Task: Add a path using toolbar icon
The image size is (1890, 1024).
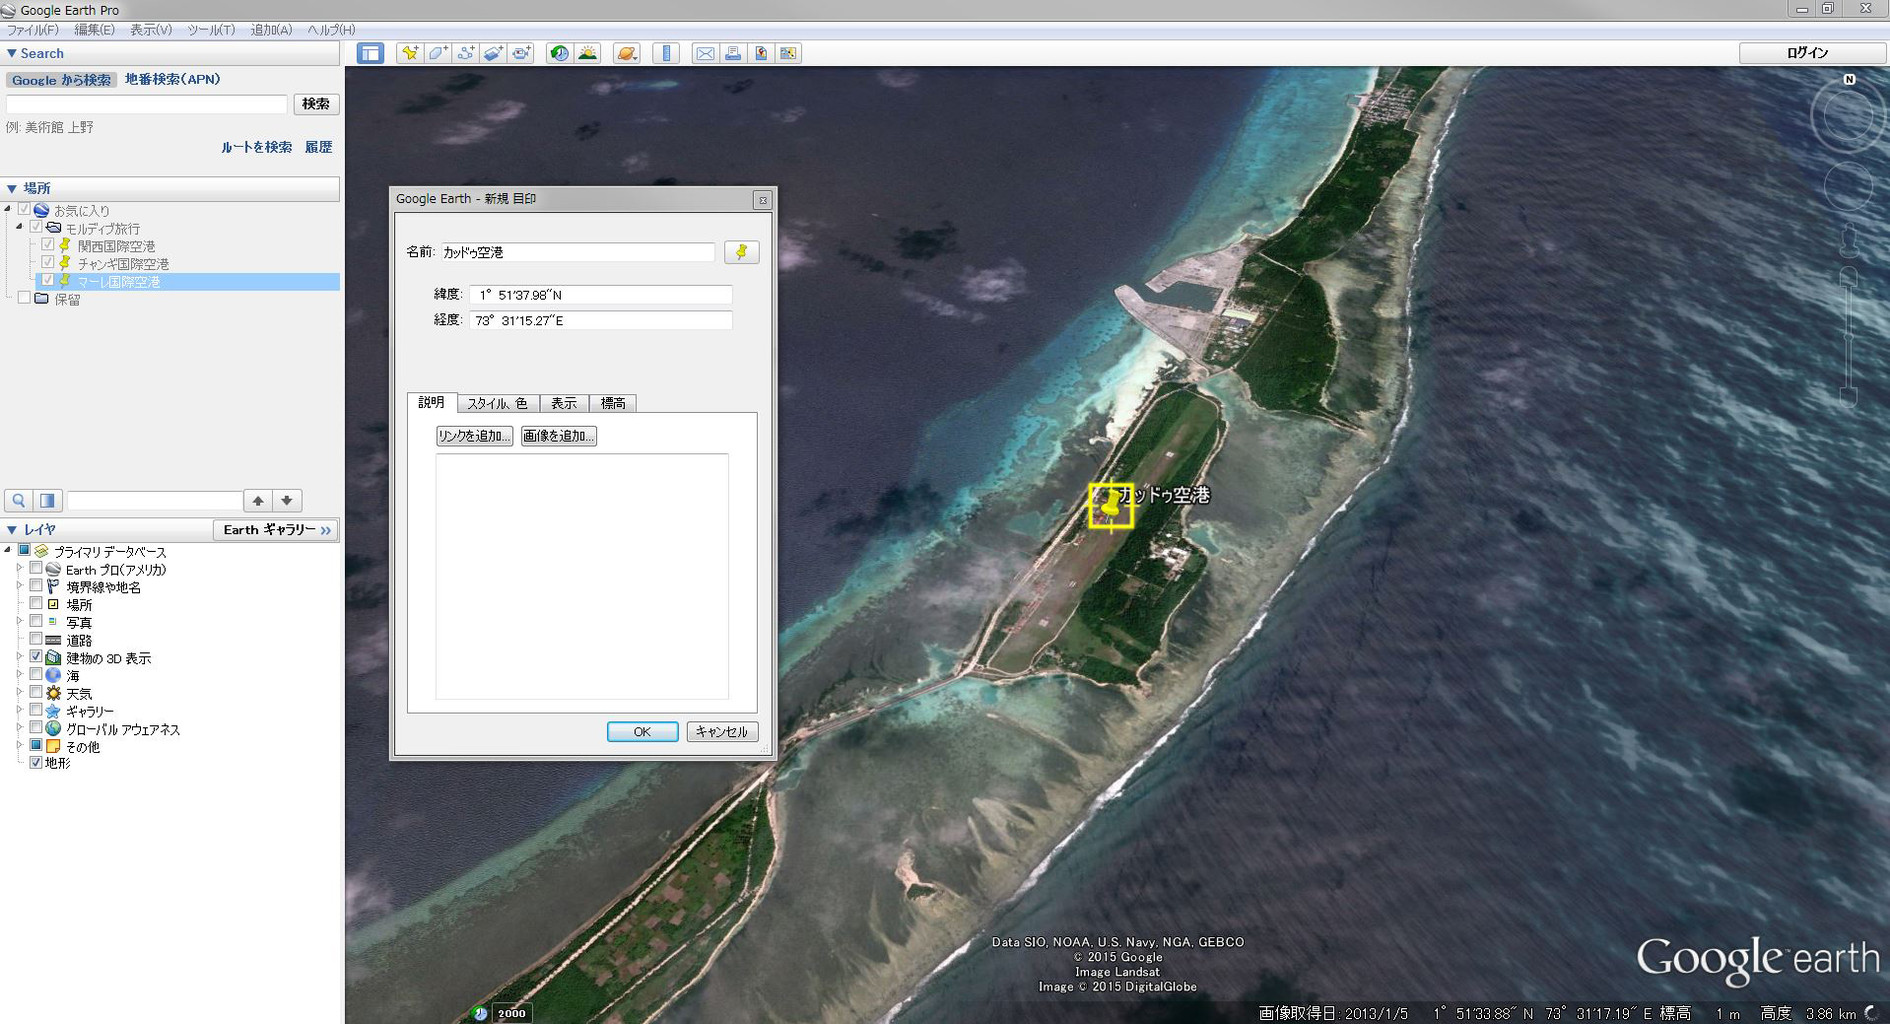Action: [466, 54]
